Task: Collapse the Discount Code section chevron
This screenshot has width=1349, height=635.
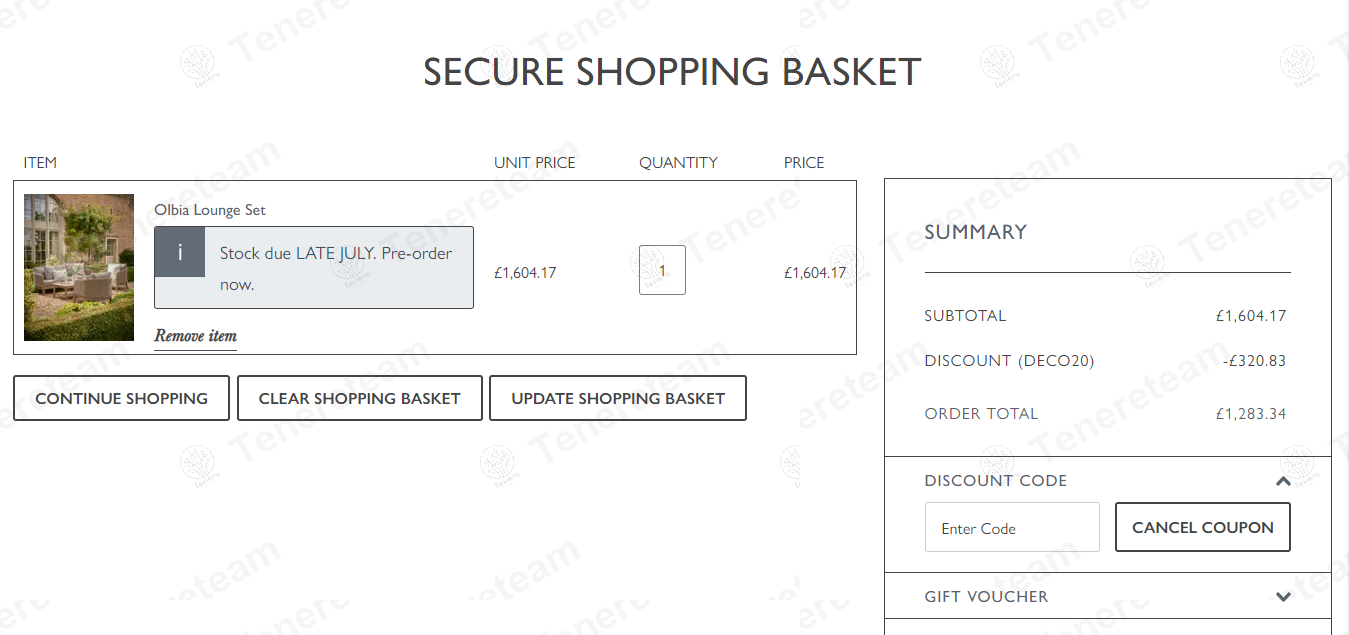Action: (x=1283, y=481)
